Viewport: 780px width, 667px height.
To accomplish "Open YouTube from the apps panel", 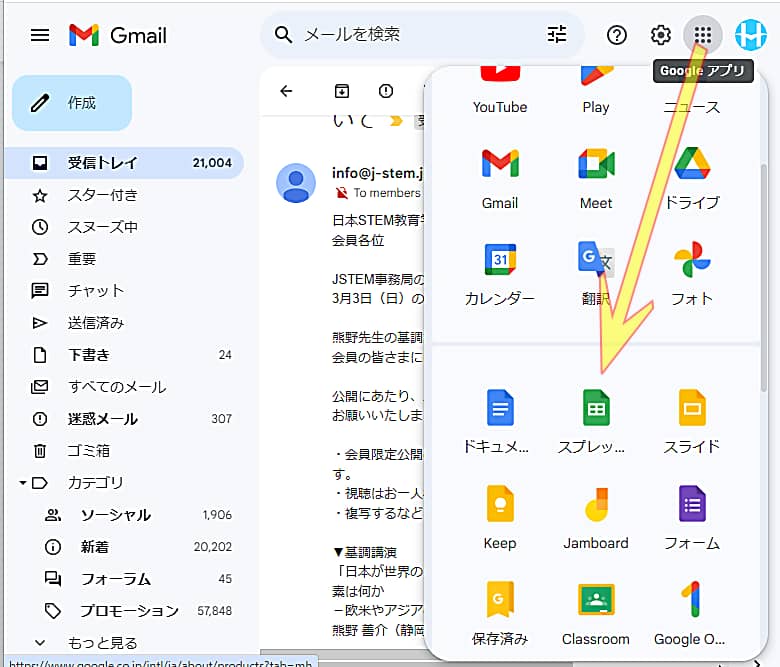I will click(x=500, y=91).
